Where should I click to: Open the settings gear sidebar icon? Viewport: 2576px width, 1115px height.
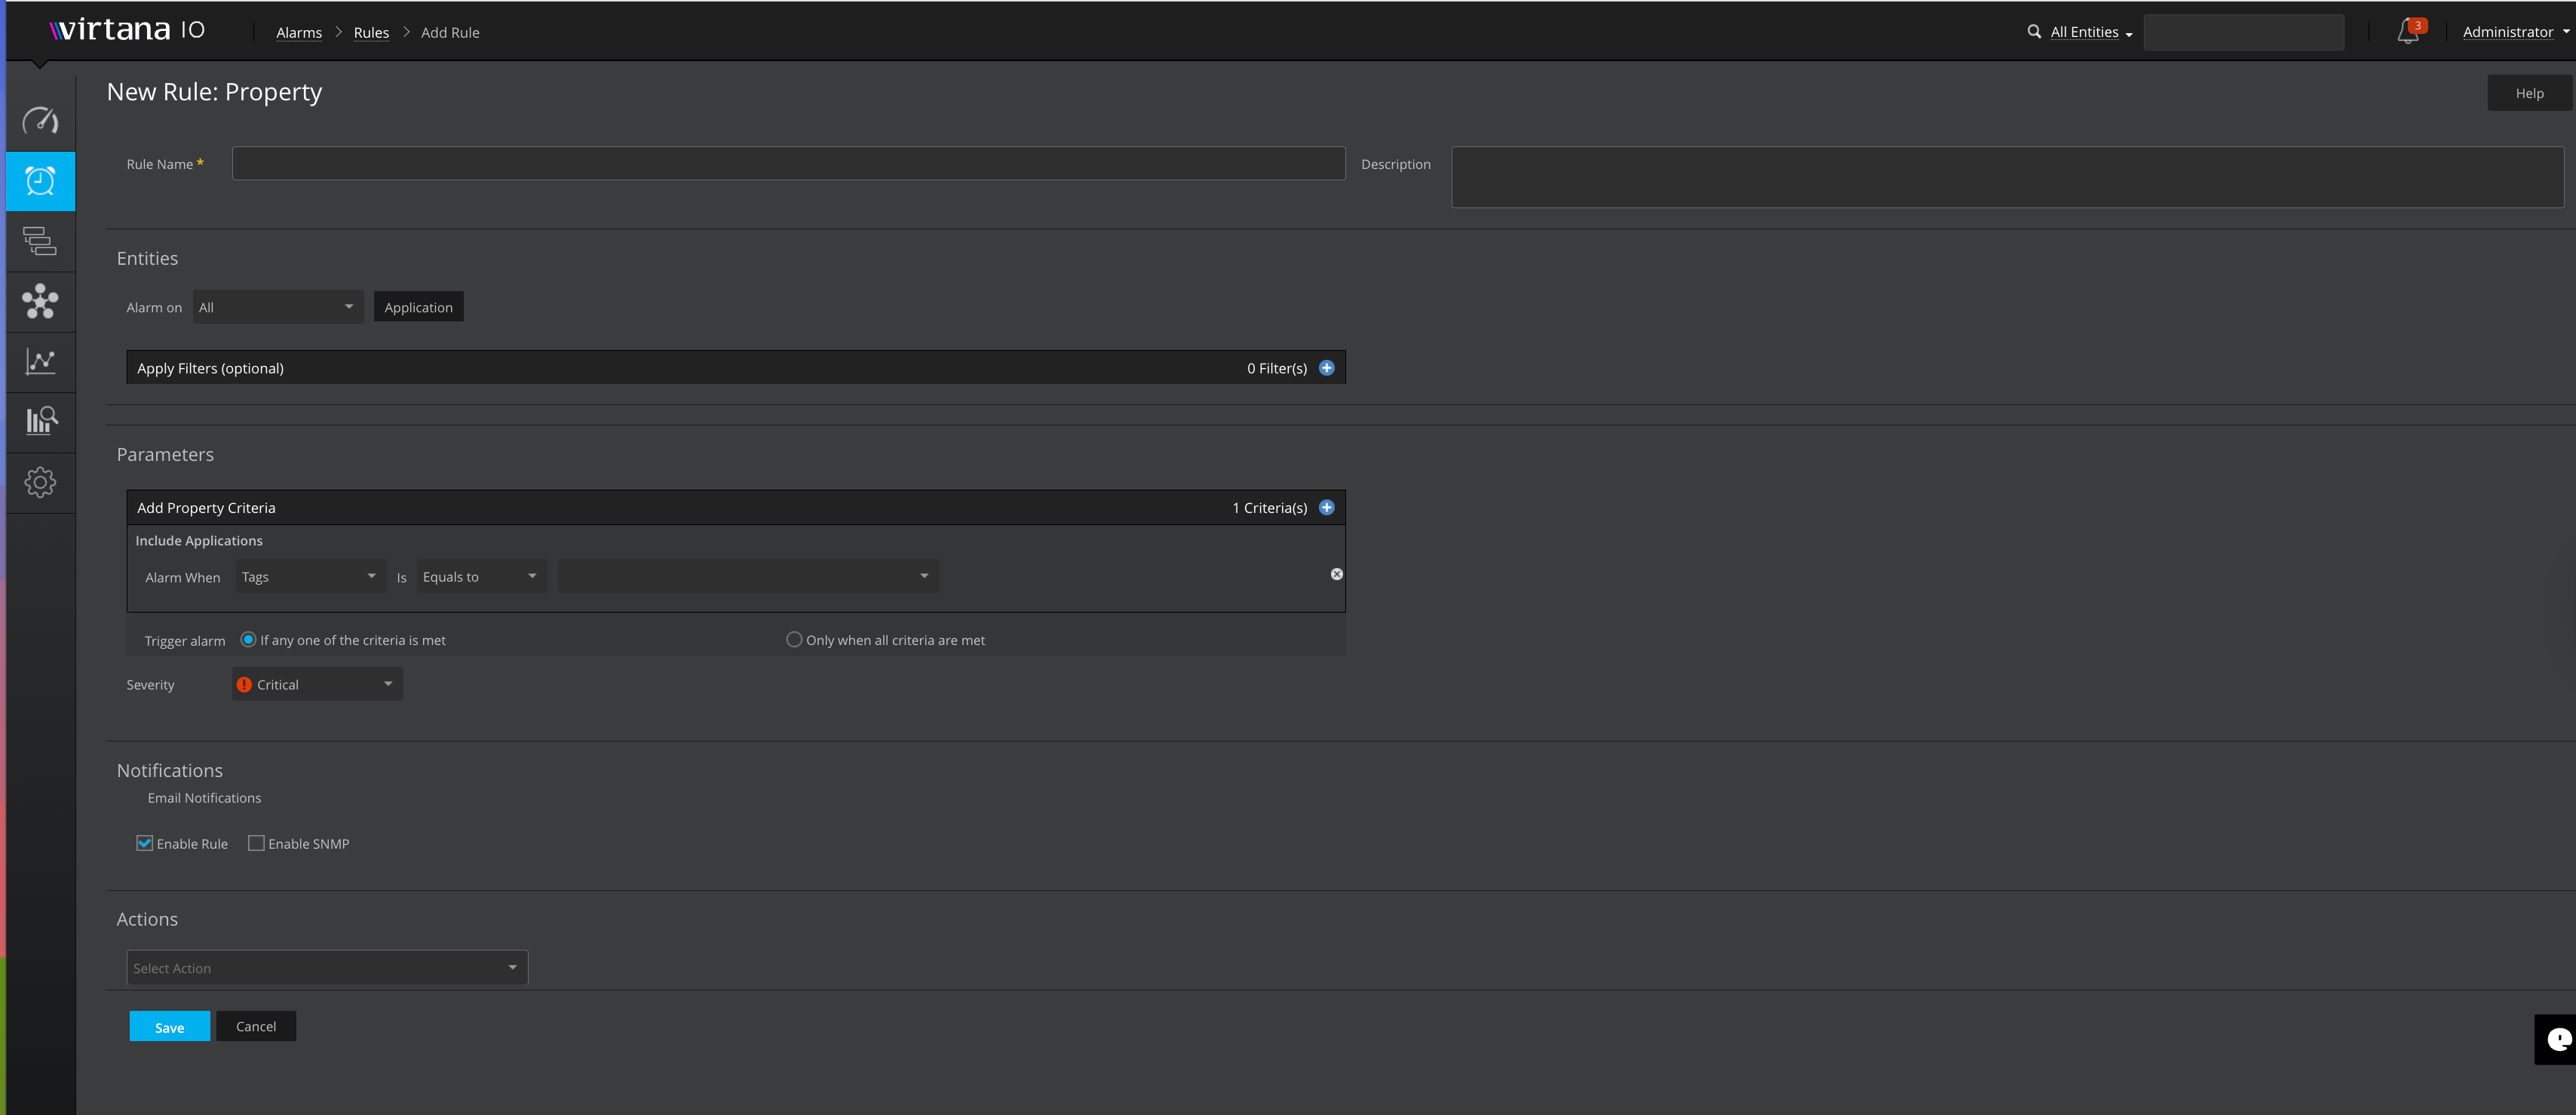(40, 482)
